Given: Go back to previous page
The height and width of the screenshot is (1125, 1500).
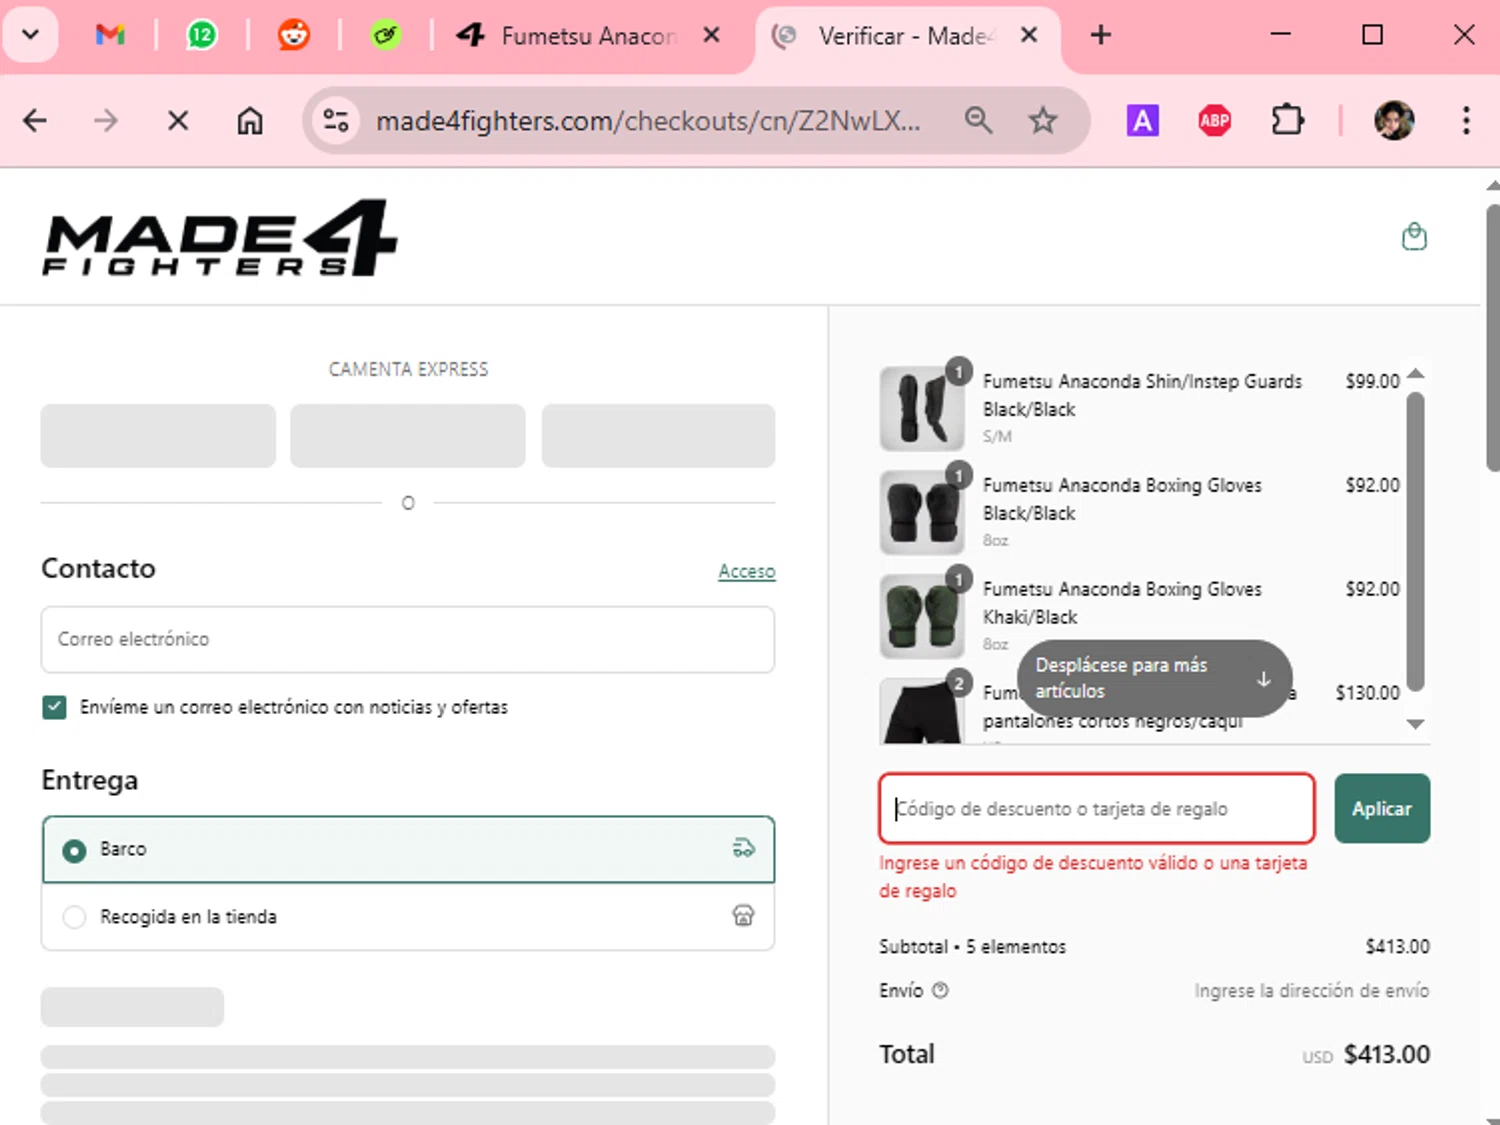Looking at the screenshot, I should tap(35, 121).
